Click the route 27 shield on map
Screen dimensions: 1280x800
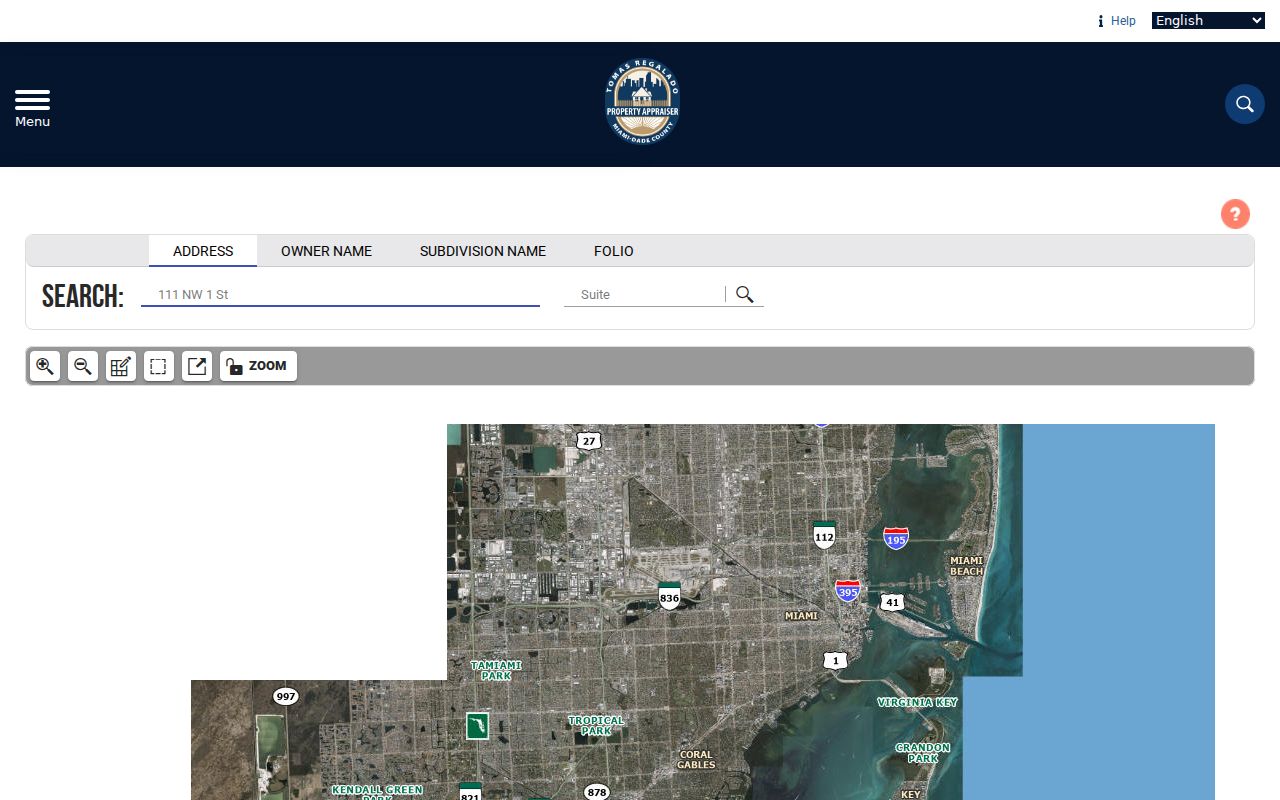589,441
